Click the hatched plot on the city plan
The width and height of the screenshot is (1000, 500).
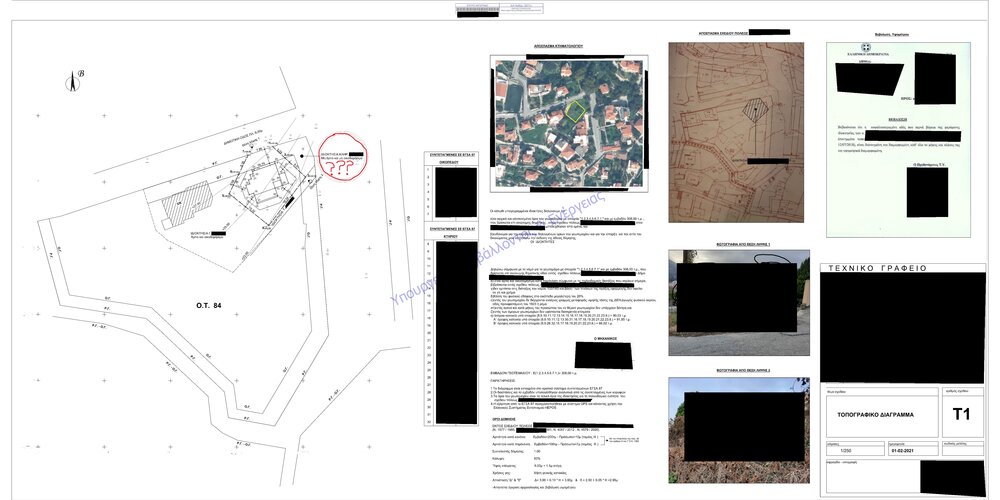pos(755,112)
